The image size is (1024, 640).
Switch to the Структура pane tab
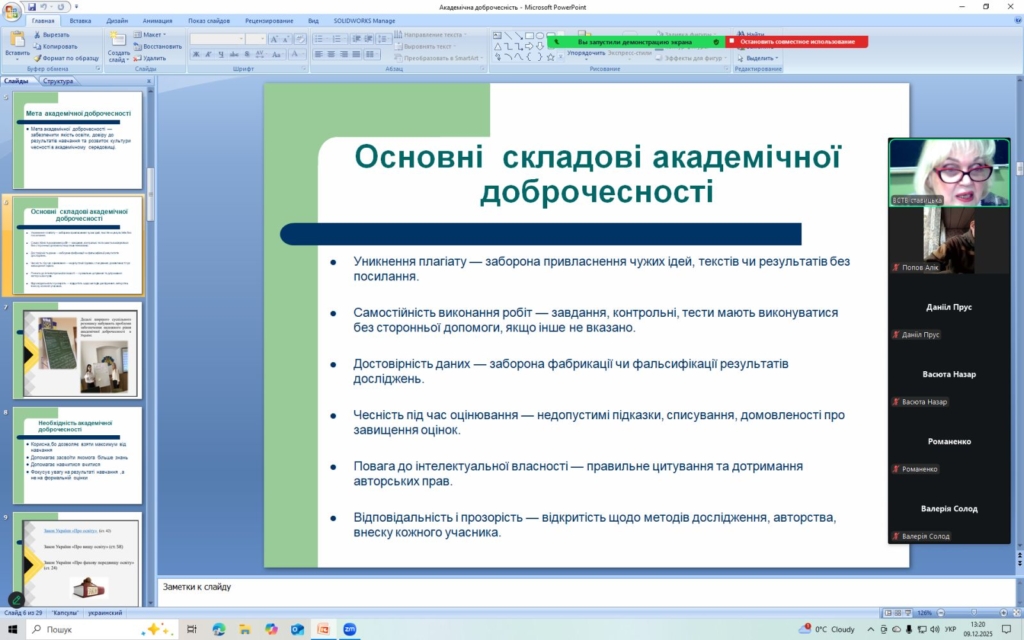coord(58,81)
